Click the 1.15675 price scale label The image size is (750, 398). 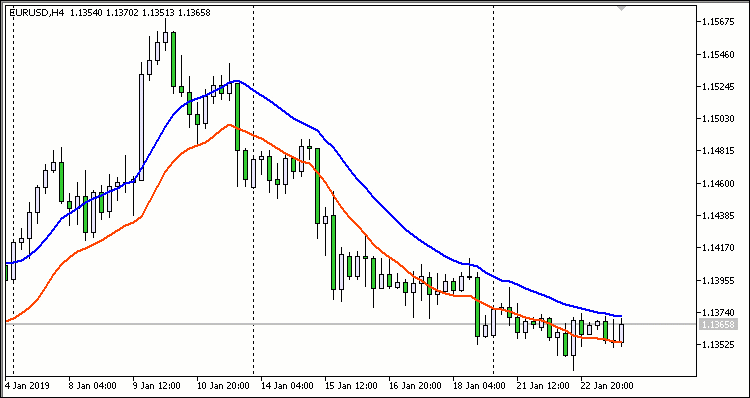coord(717,22)
